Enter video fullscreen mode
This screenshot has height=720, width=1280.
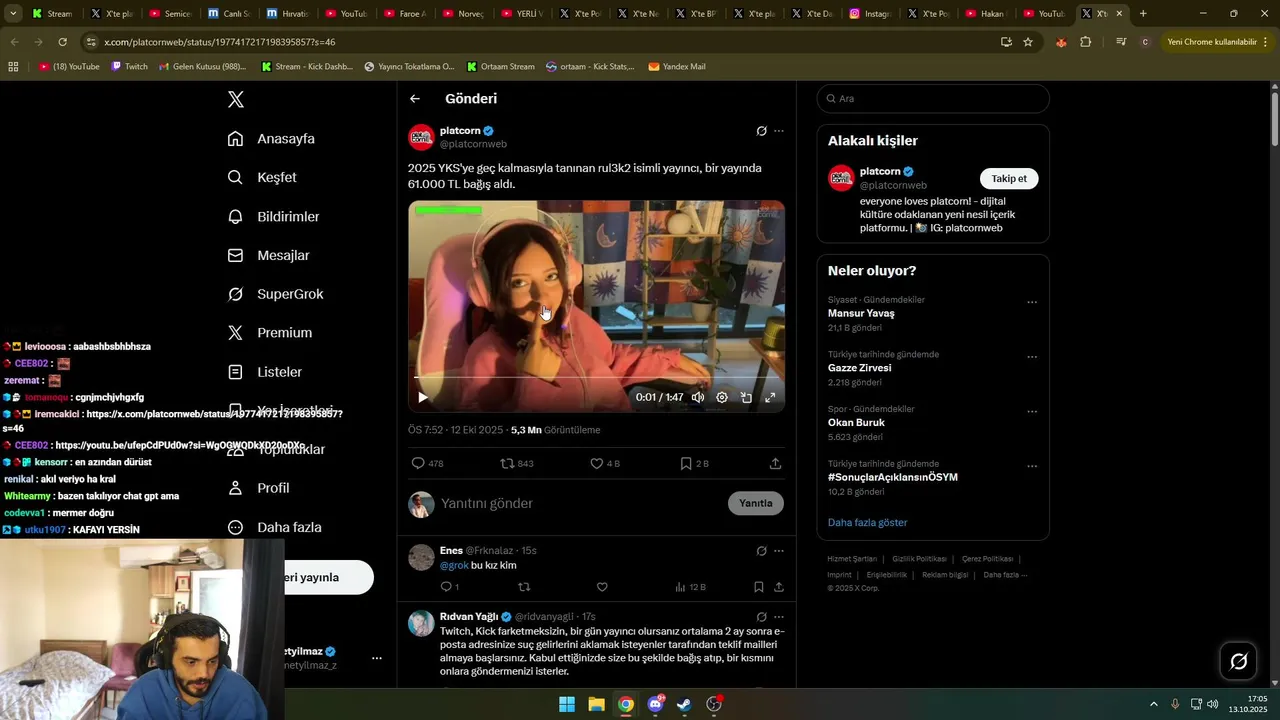(770, 397)
